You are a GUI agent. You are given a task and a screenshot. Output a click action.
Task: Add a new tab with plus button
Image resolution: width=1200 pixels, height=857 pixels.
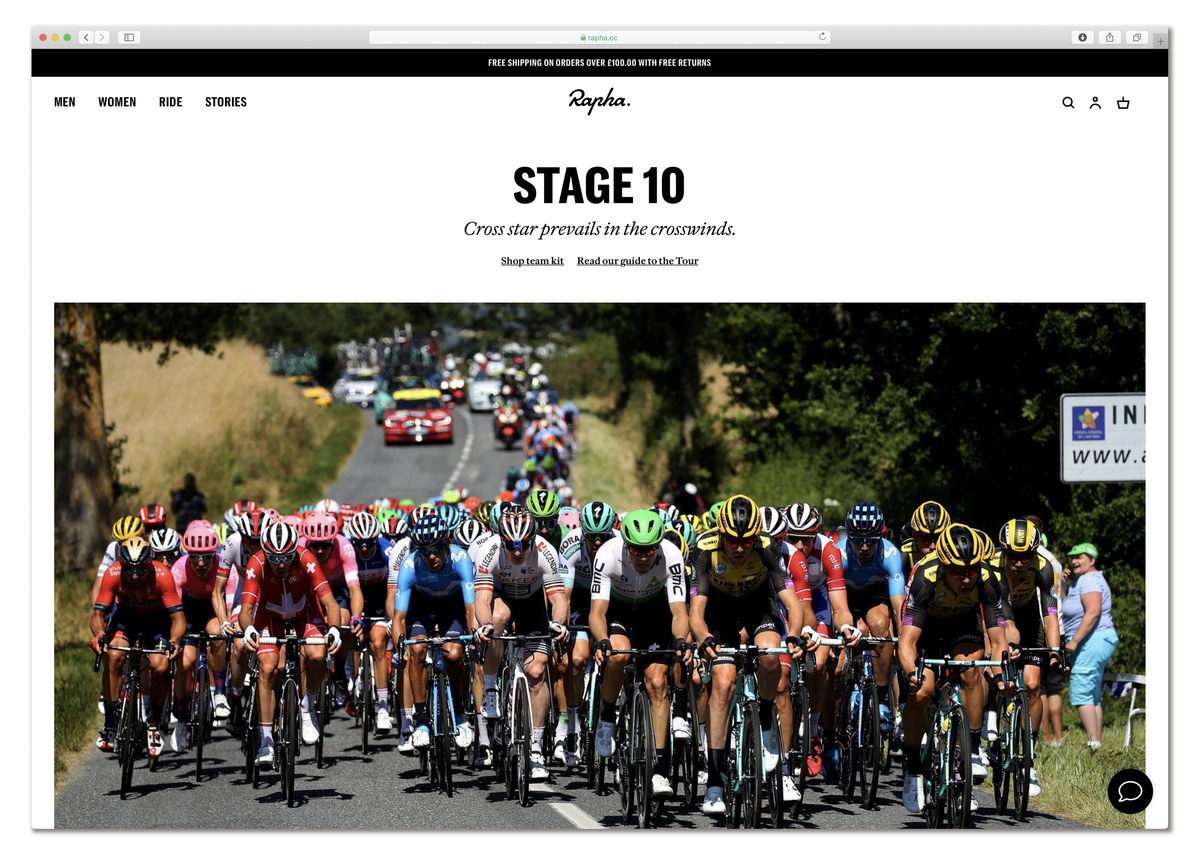coord(1160,41)
